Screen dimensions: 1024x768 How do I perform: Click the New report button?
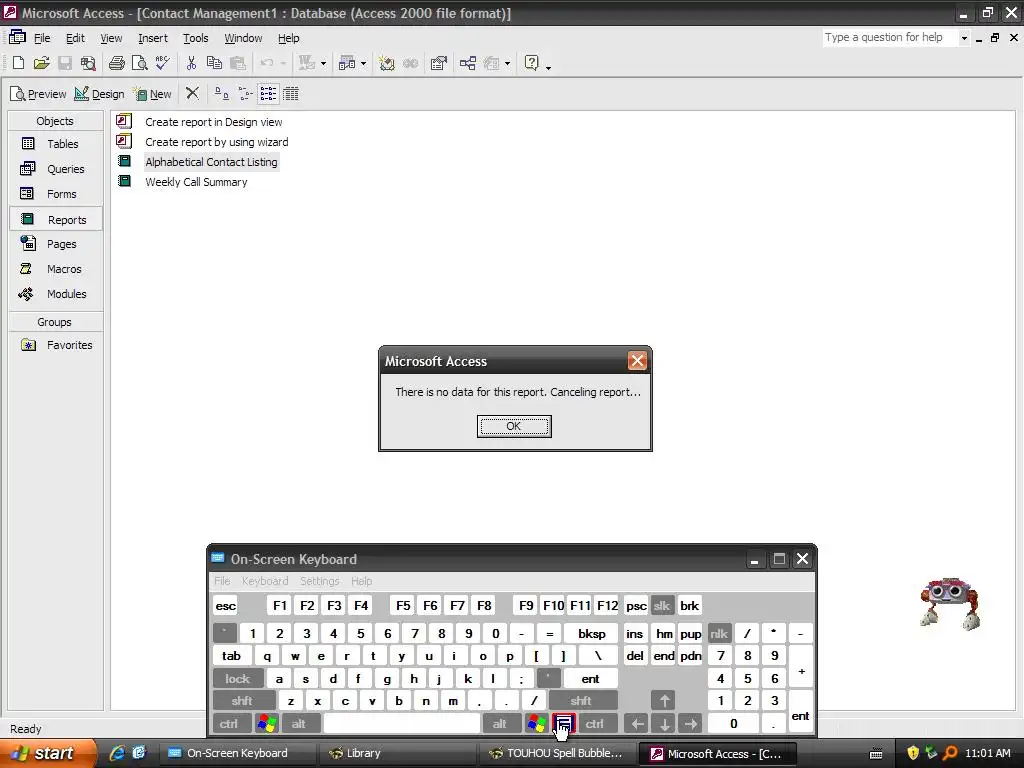152,94
